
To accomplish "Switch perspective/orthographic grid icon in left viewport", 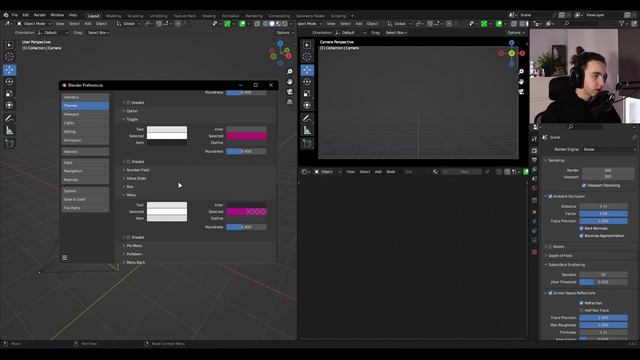I will point(289,102).
